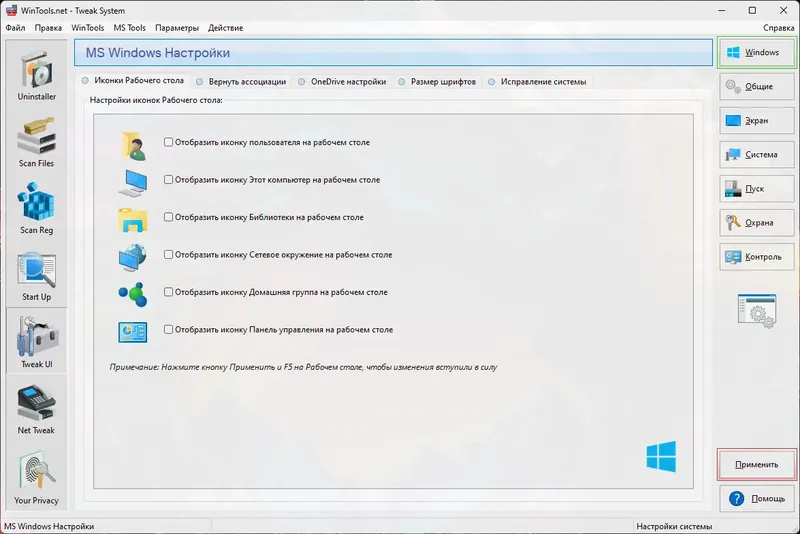
Task: Check Библиотеки desktop icon option
Action: click(x=168, y=217)
